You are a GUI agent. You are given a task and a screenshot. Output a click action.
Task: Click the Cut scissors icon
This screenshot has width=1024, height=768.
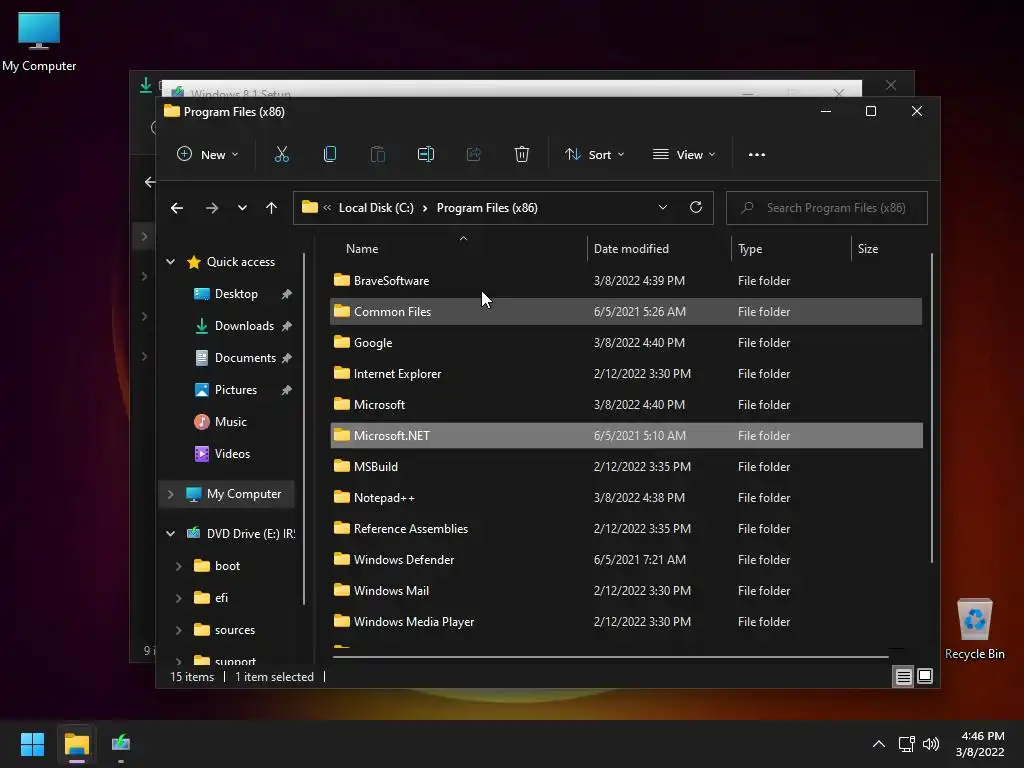(x=281, y=155)
